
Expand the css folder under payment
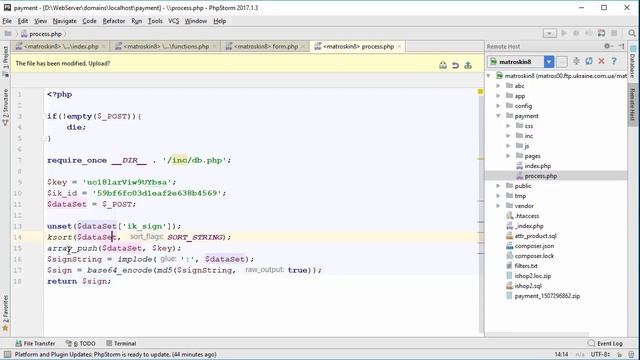tap(508, 126)
